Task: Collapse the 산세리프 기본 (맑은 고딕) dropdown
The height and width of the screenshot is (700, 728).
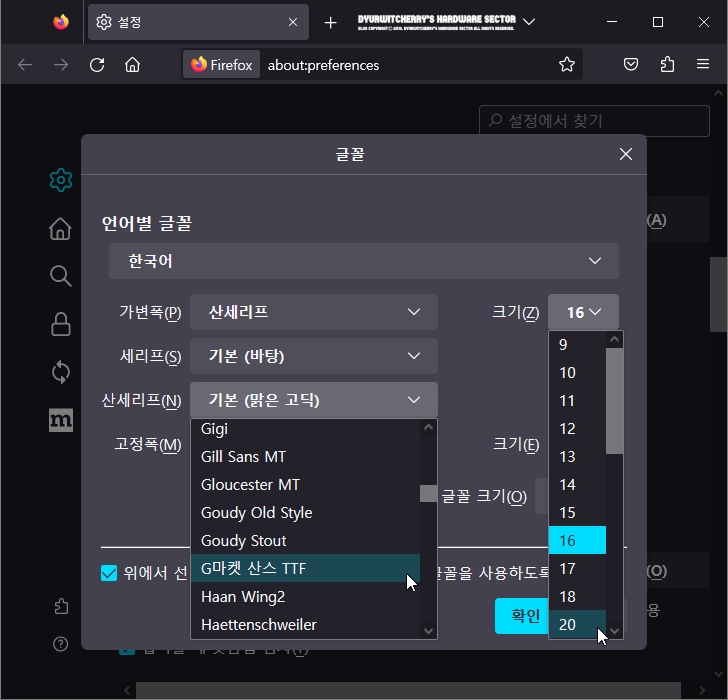Action: point(314,400)
